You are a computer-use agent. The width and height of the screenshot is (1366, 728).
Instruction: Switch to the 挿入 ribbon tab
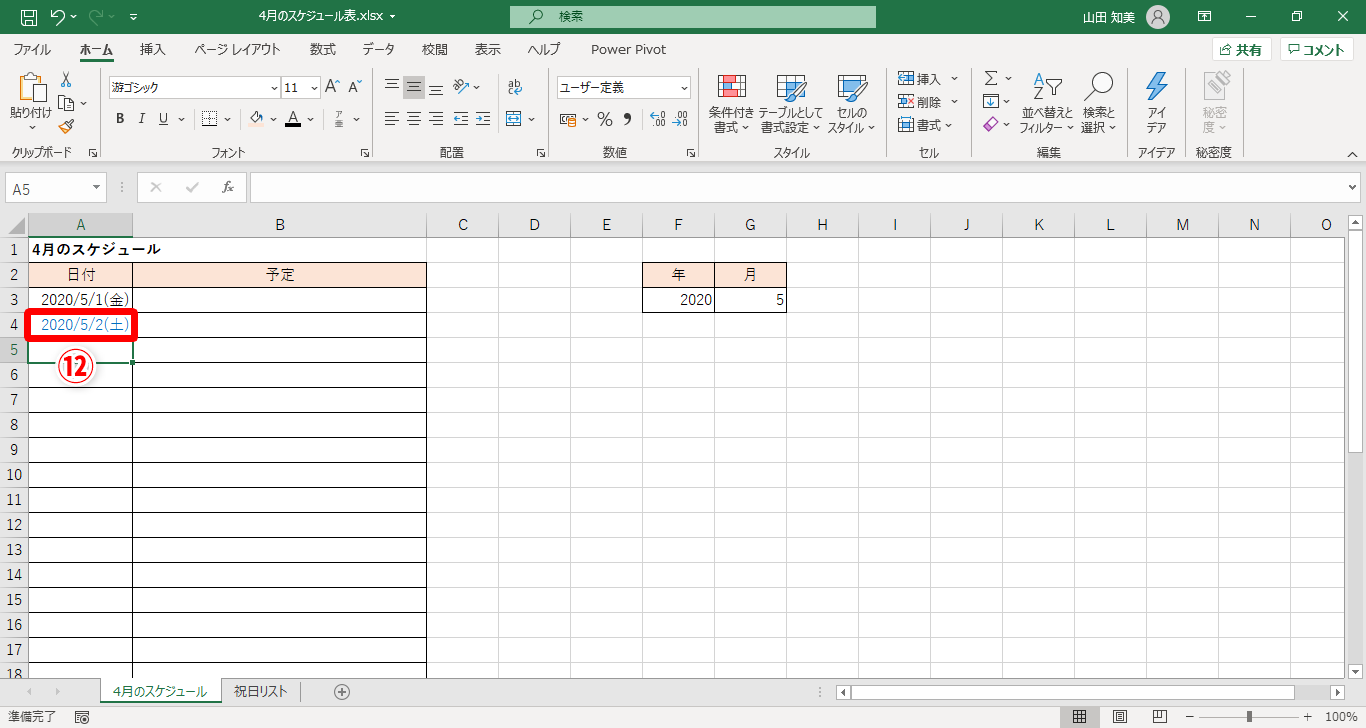click(x=153, y=49)
